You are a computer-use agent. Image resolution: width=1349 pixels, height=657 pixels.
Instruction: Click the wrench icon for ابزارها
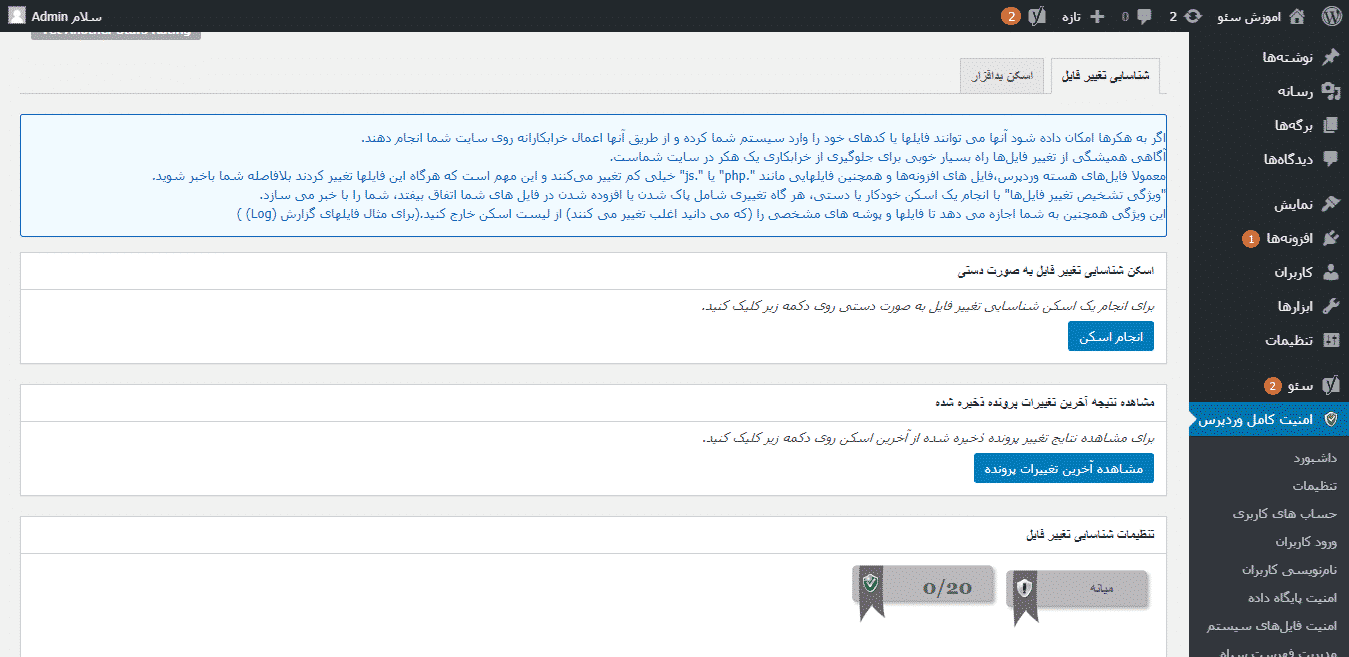coord(1330,306)
